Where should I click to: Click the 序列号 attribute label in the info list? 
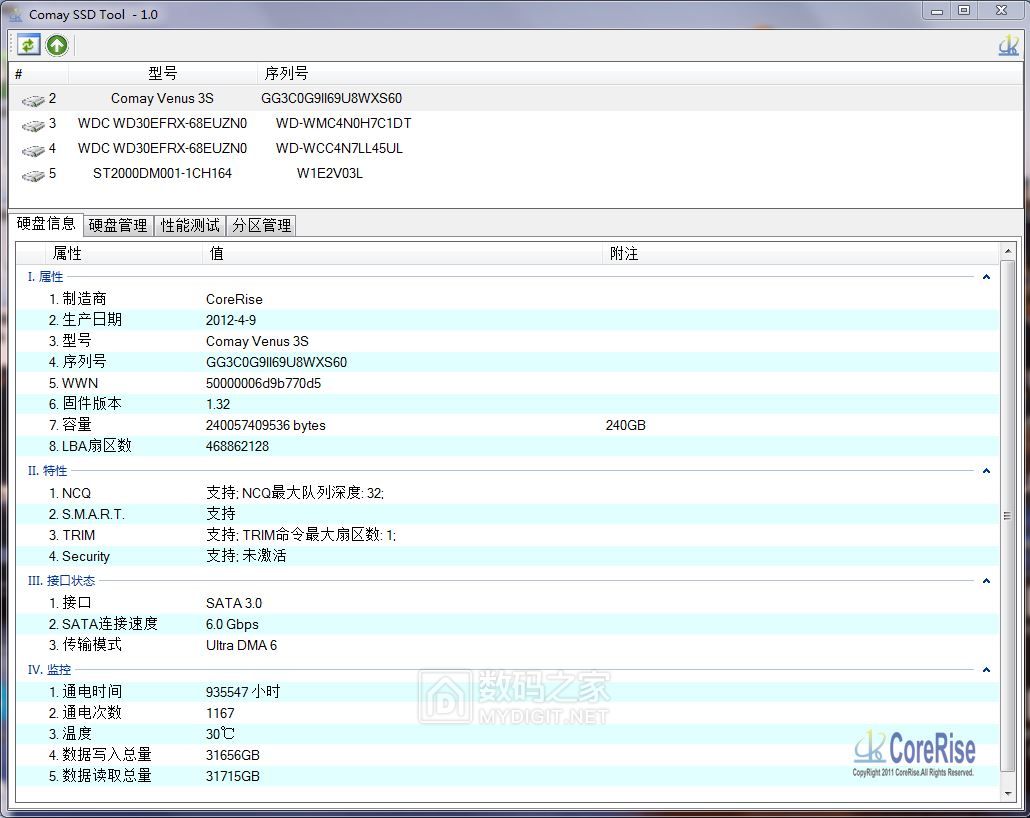pos(78,361)
